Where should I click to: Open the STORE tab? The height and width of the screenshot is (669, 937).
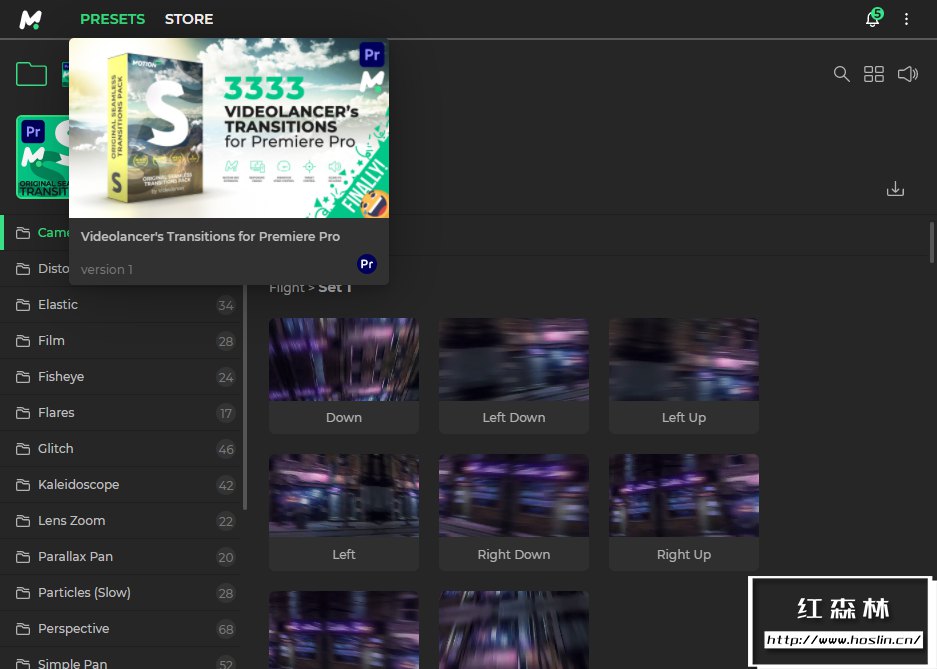click(x=189, y=19)
